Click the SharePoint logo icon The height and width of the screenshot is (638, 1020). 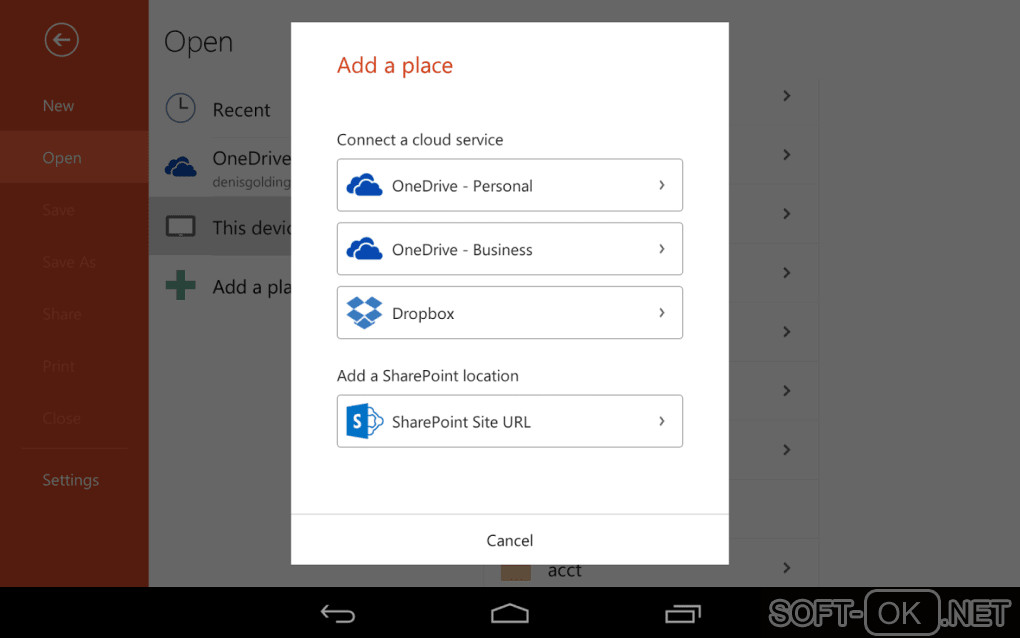[x=364, y=421]
